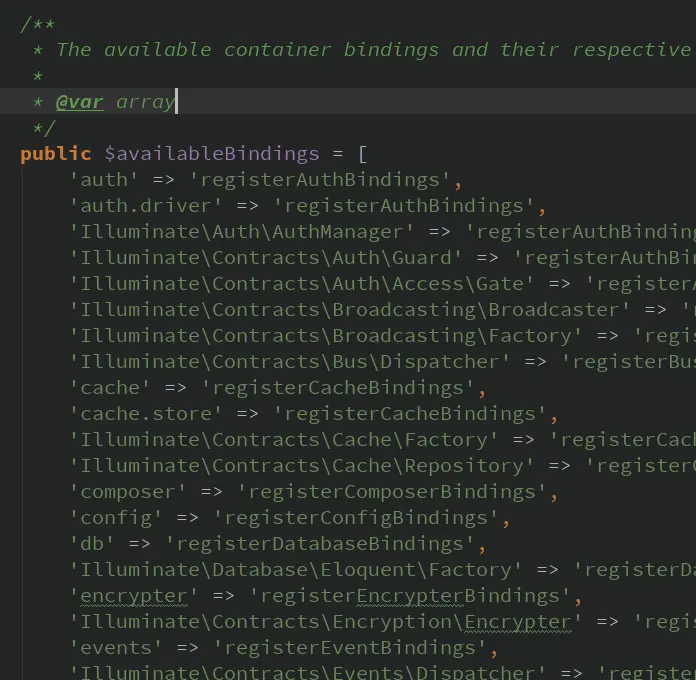Click the 'events' array key

[x=116, y=648]
